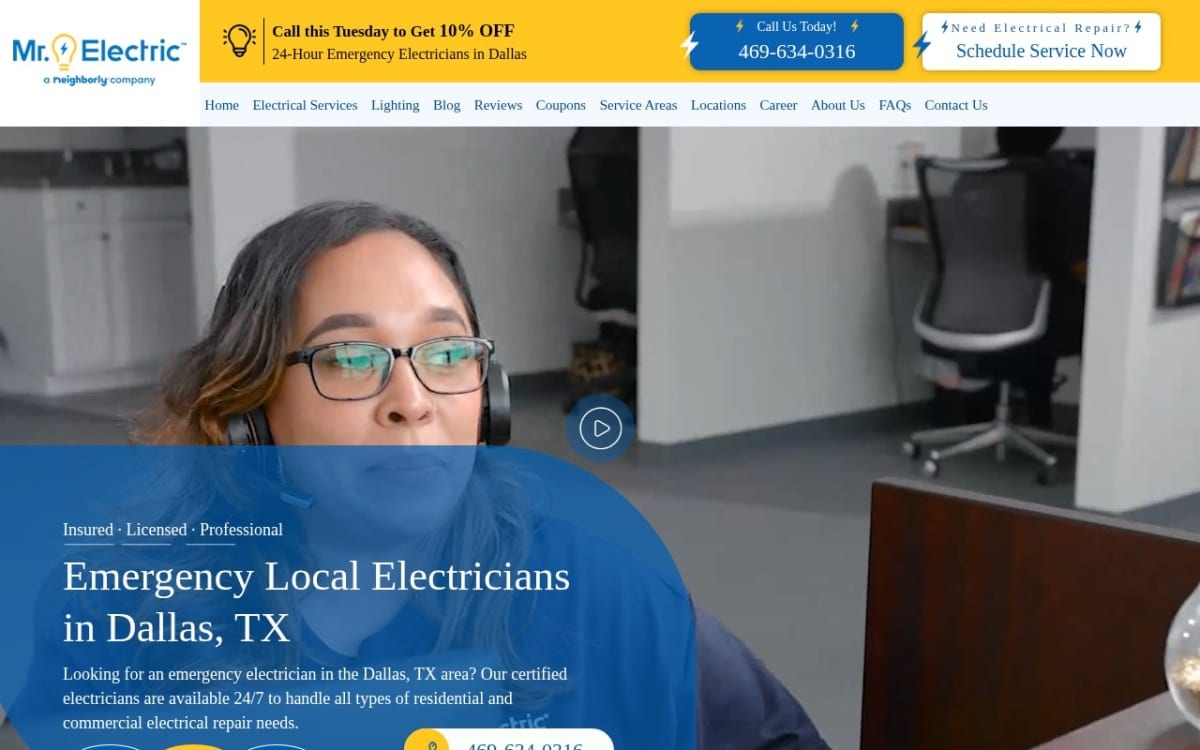The image size is (1200, 750).
Task: Click the Mr. Electric logo
Action: pyautogui.click(x=99, y=60)
